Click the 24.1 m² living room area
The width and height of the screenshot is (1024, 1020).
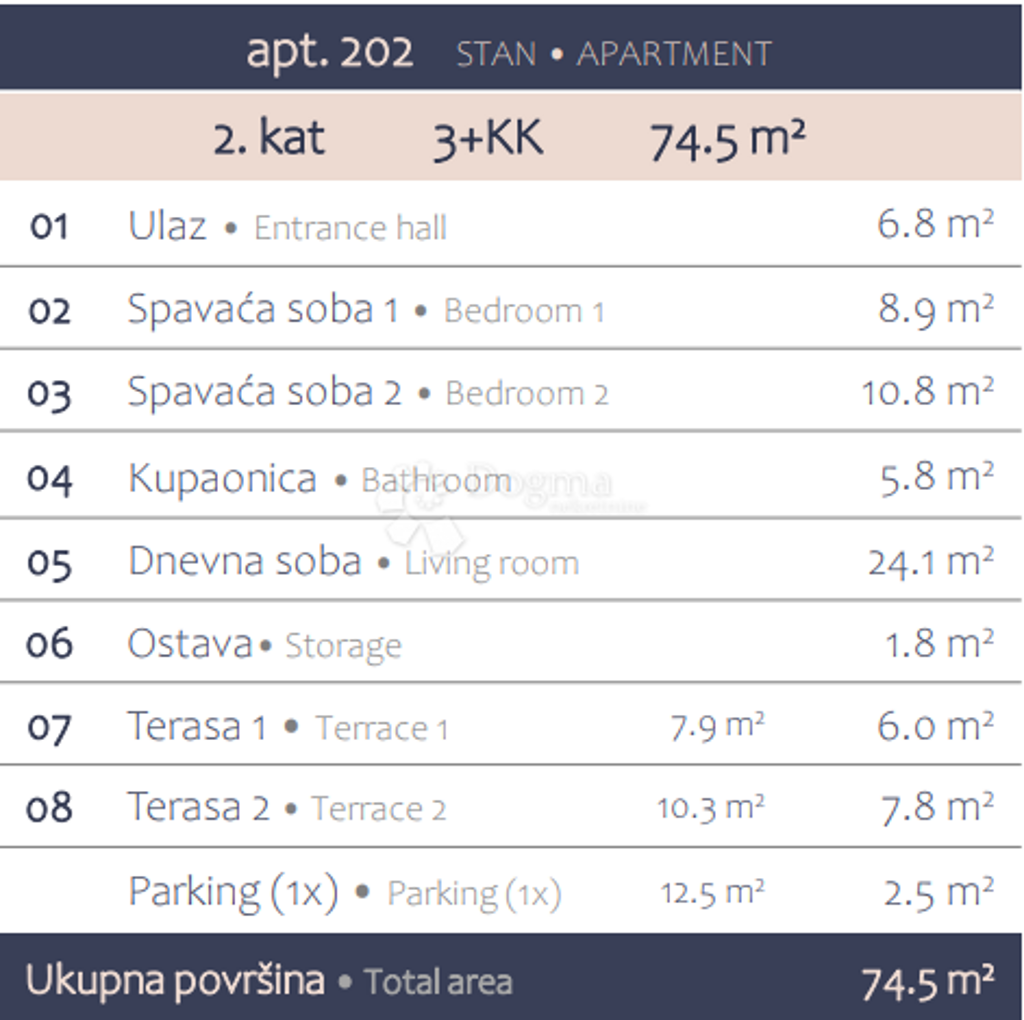[931, 561]
